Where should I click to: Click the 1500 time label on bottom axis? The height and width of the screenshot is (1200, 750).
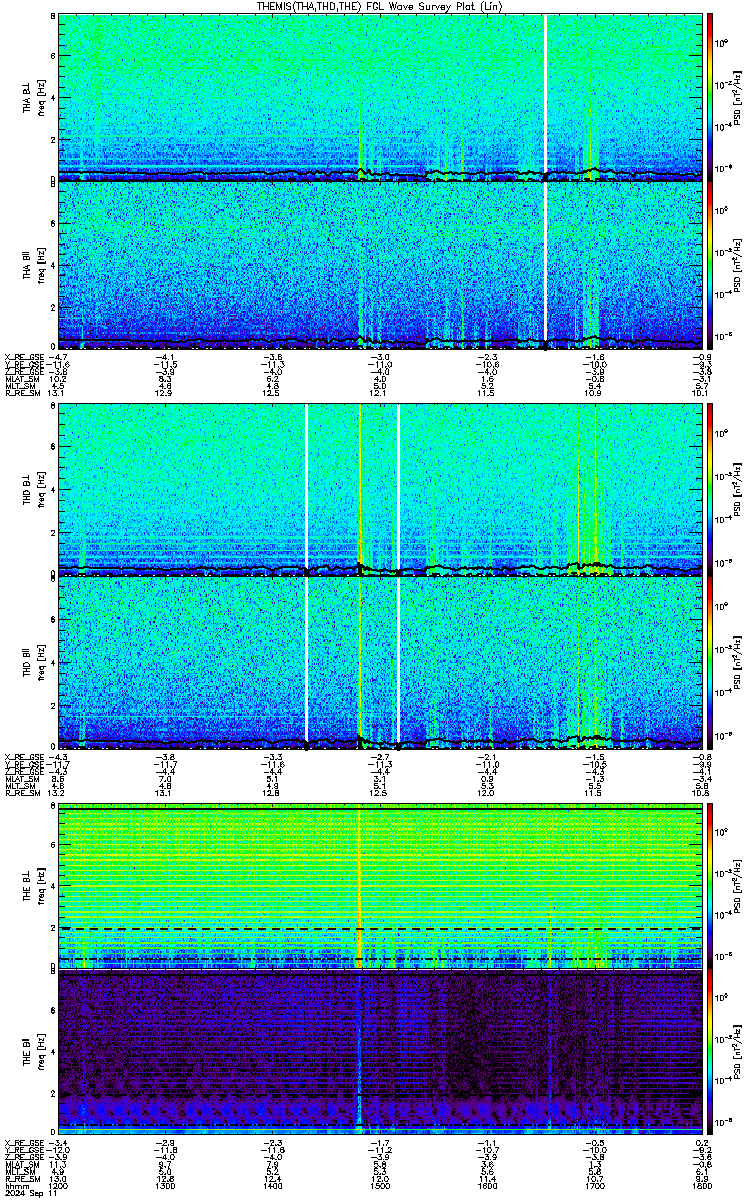click(x=380, y=1188)
